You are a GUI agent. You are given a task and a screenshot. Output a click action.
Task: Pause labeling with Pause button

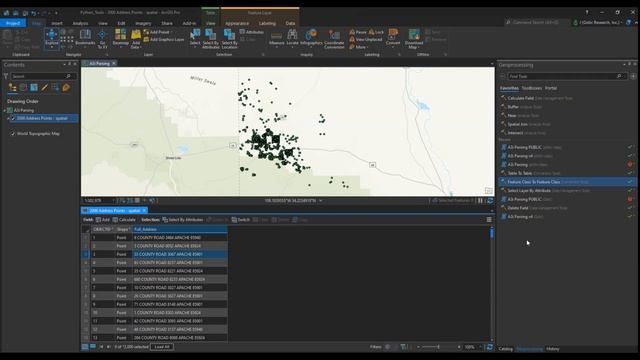(x=358, y=32)
